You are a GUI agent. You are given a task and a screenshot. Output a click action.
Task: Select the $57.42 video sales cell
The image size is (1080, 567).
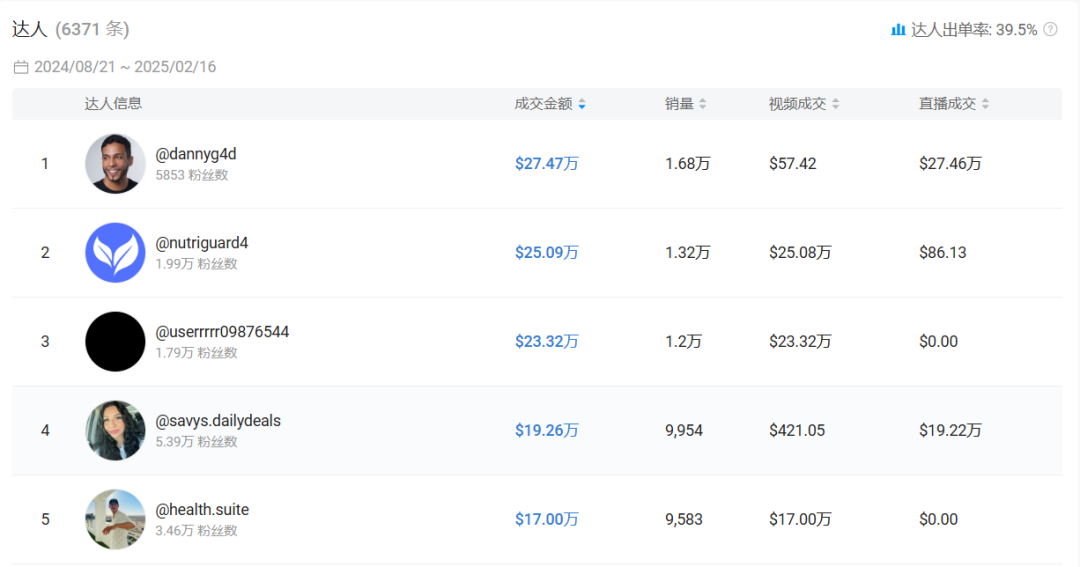pyautogui.click(x=793, y=163)
